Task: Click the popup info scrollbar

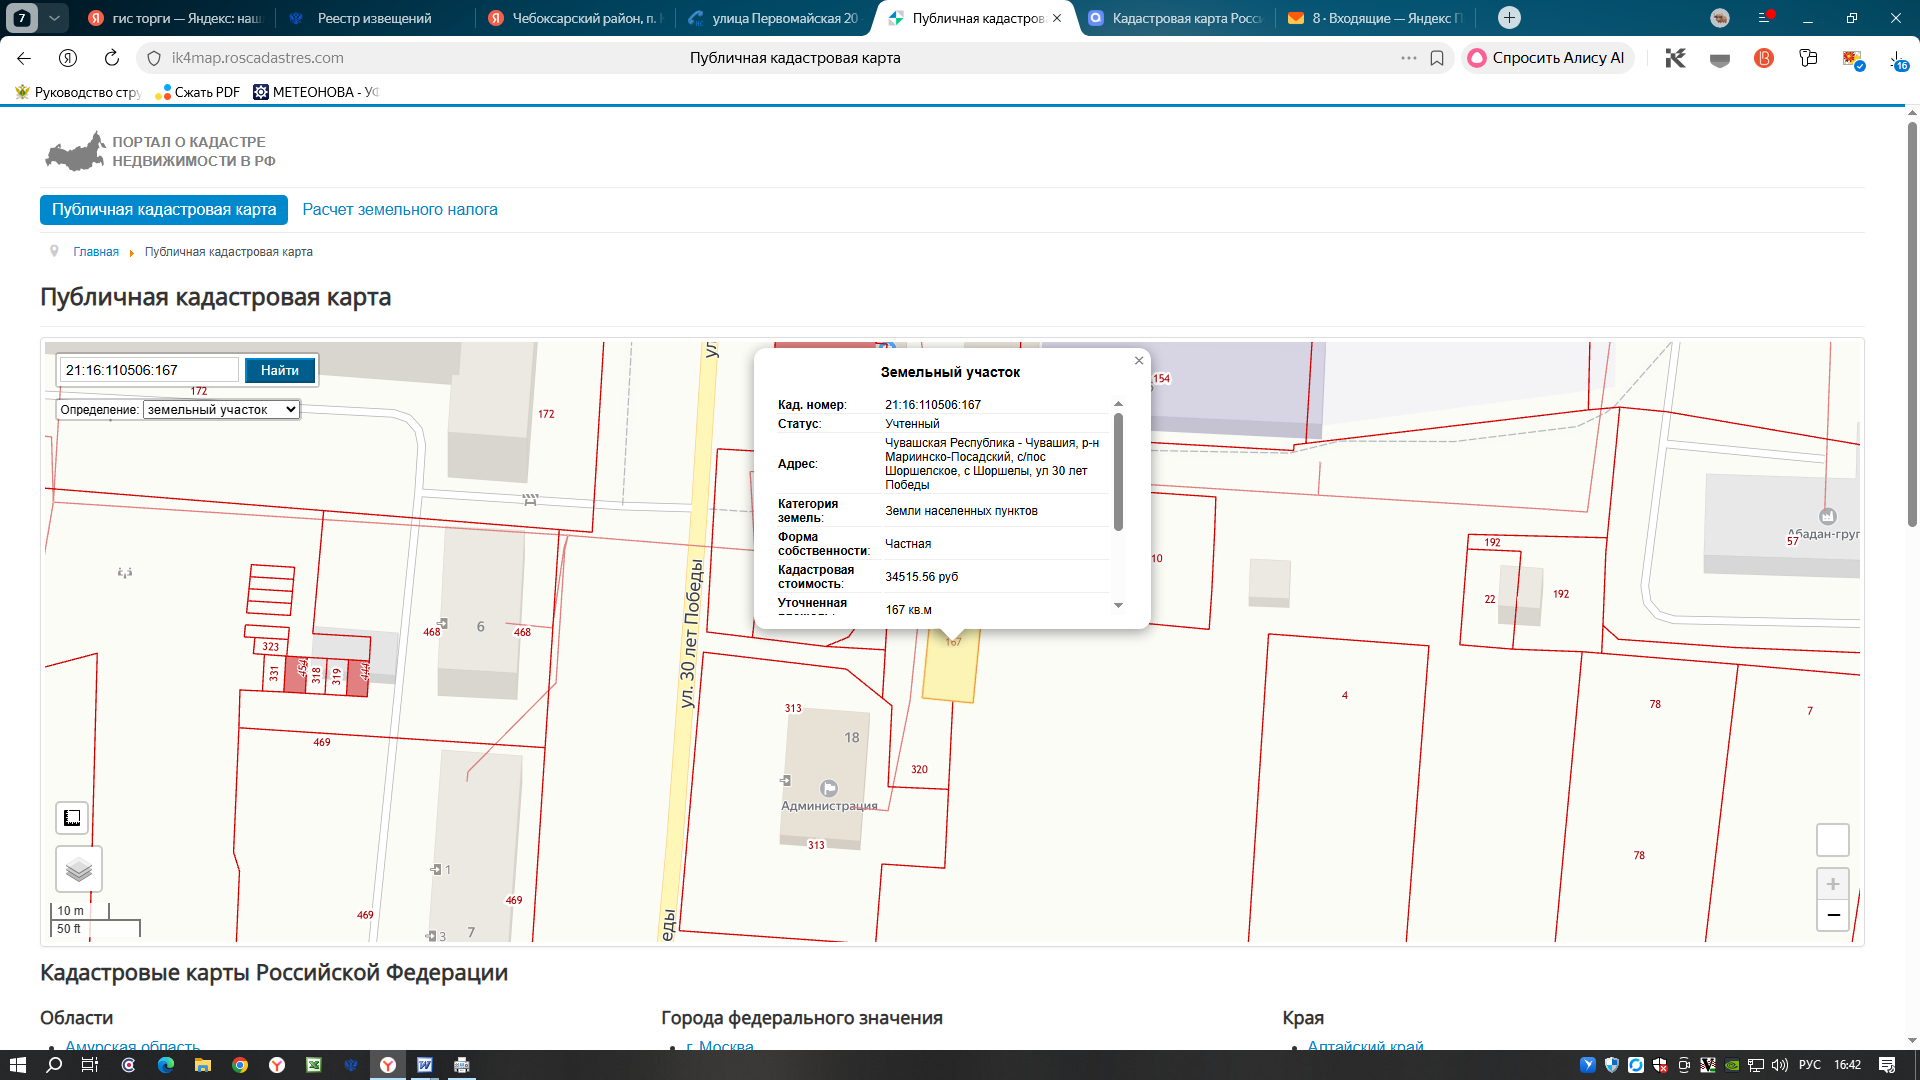Action: 1118,471
